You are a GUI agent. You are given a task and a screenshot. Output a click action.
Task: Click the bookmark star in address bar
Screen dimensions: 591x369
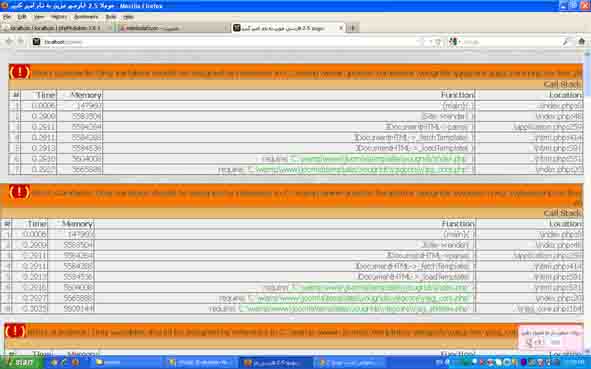pos(438,42)
